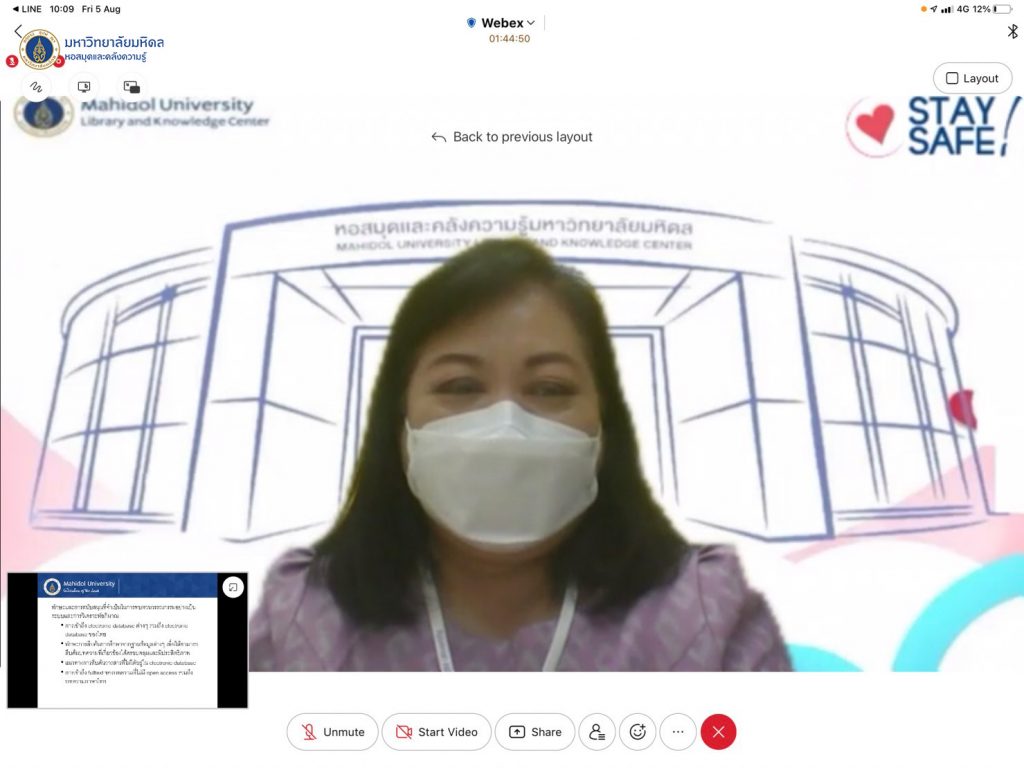The image size is (1024, 768).
Task: Open the Layout options
Action: [971, 78]
